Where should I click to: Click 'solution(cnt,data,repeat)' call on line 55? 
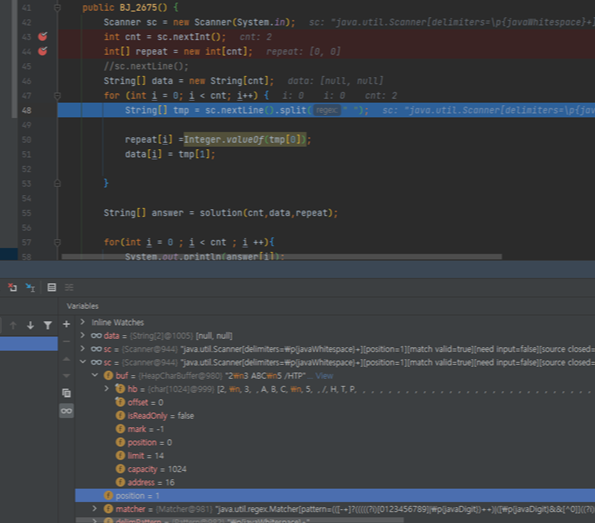[266, 213]
